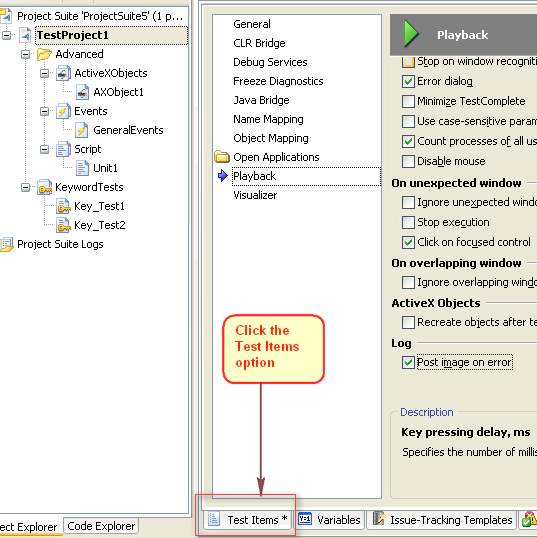Check Ignore unexpected window option

click(x=408, y=202)
